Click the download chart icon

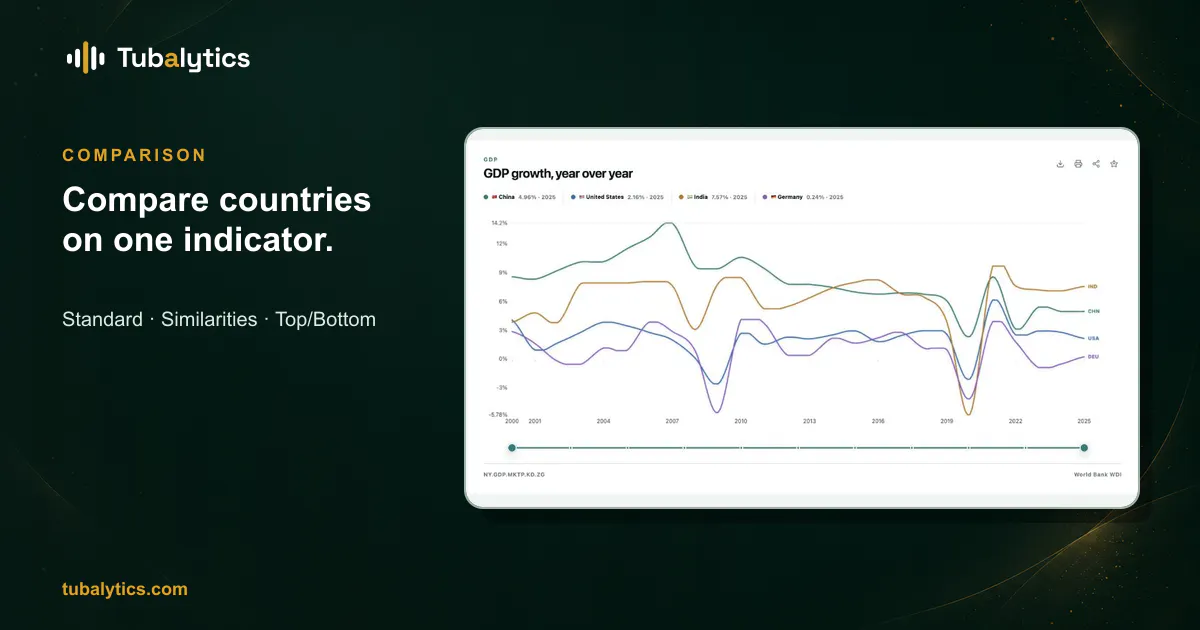(x=1060, y=164)
